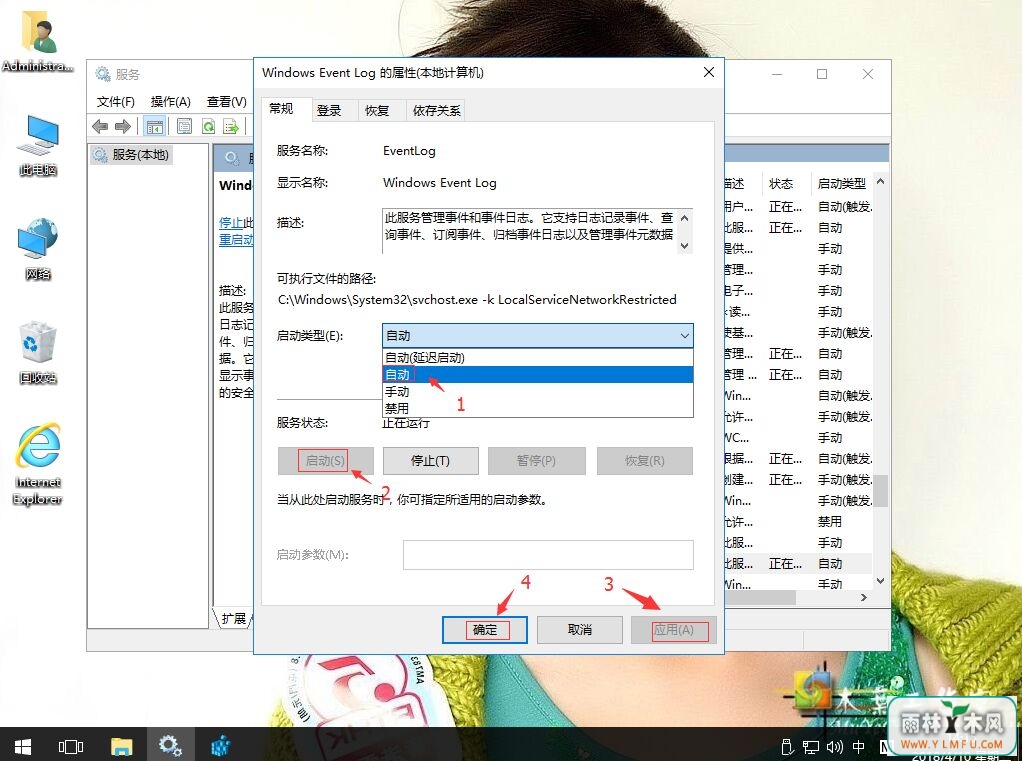1022x761 pixels.
Task: Select 服务(本地) in the console tree
Action: point(132,154)
